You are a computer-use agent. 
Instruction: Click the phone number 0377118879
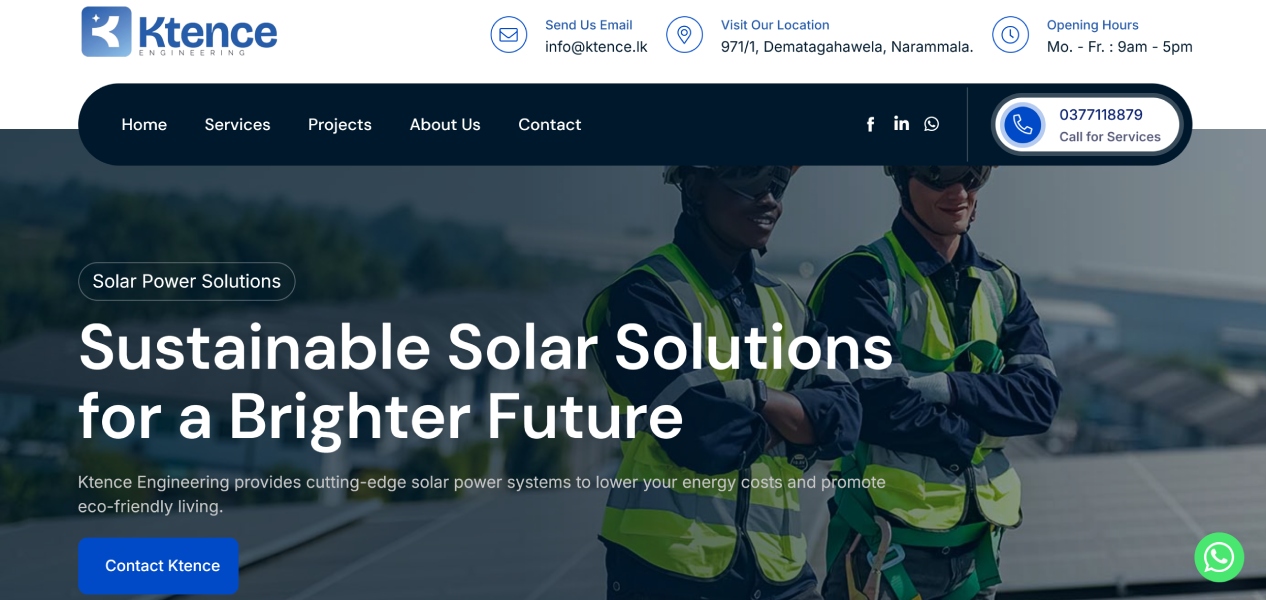1101,115
